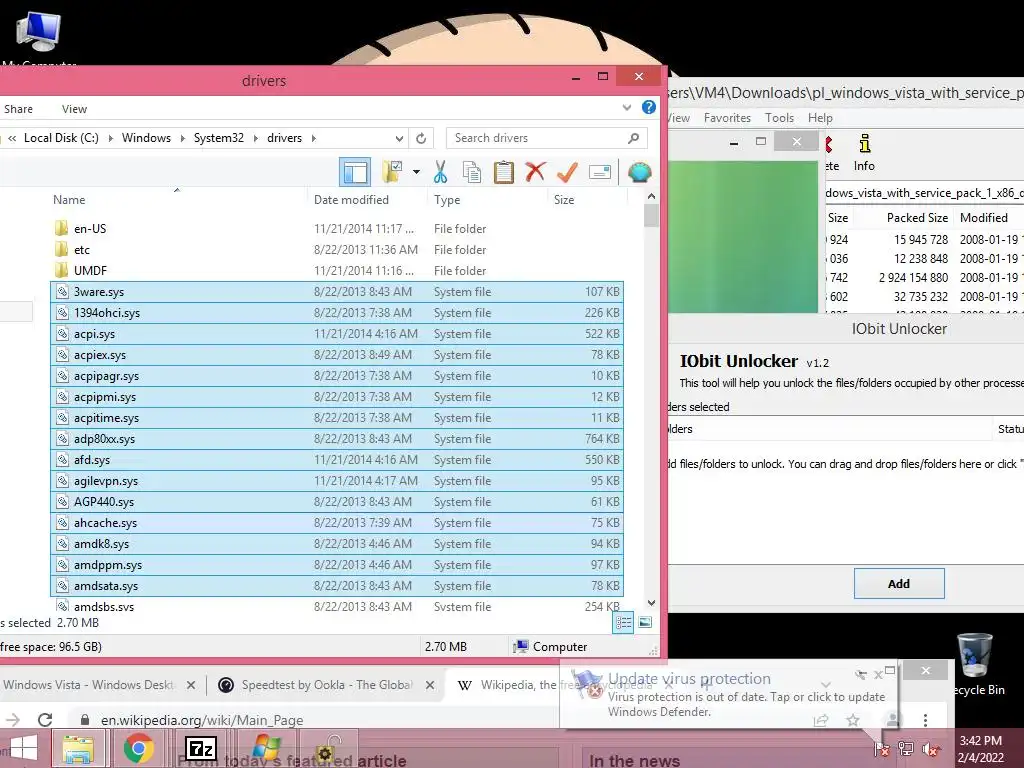This screenshot has height=768, width=1024.
Task: Expand the breadcrumb overflow double chevron
Action: (x=12, y=138)
